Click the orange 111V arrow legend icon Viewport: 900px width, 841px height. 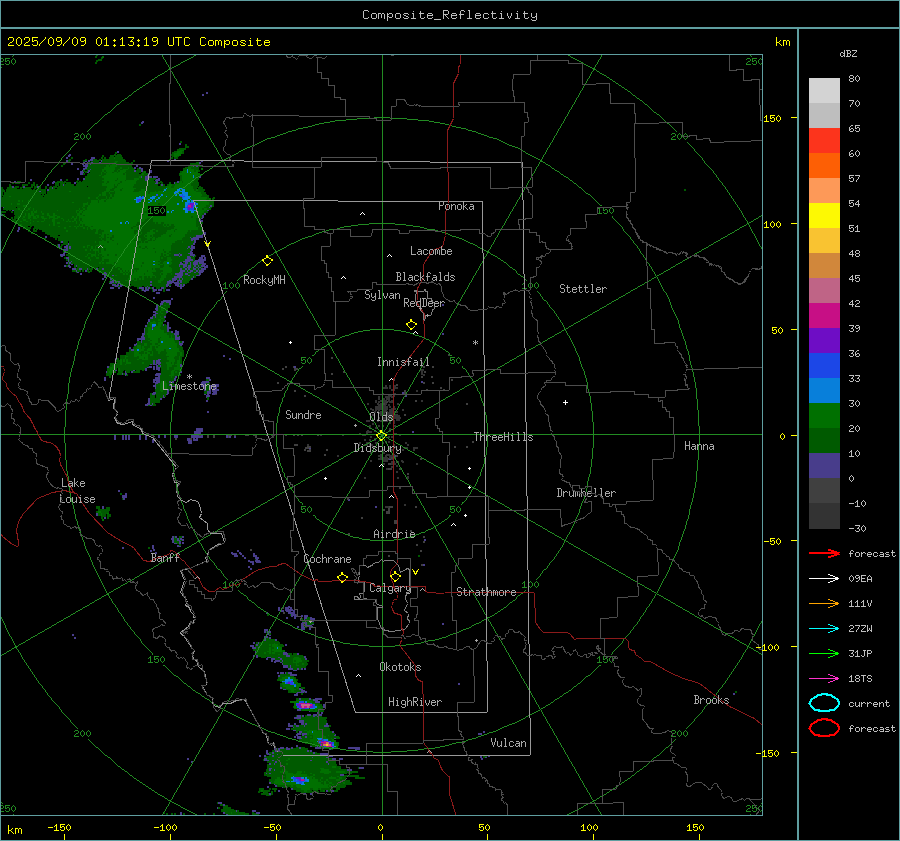tap(824, 603)
